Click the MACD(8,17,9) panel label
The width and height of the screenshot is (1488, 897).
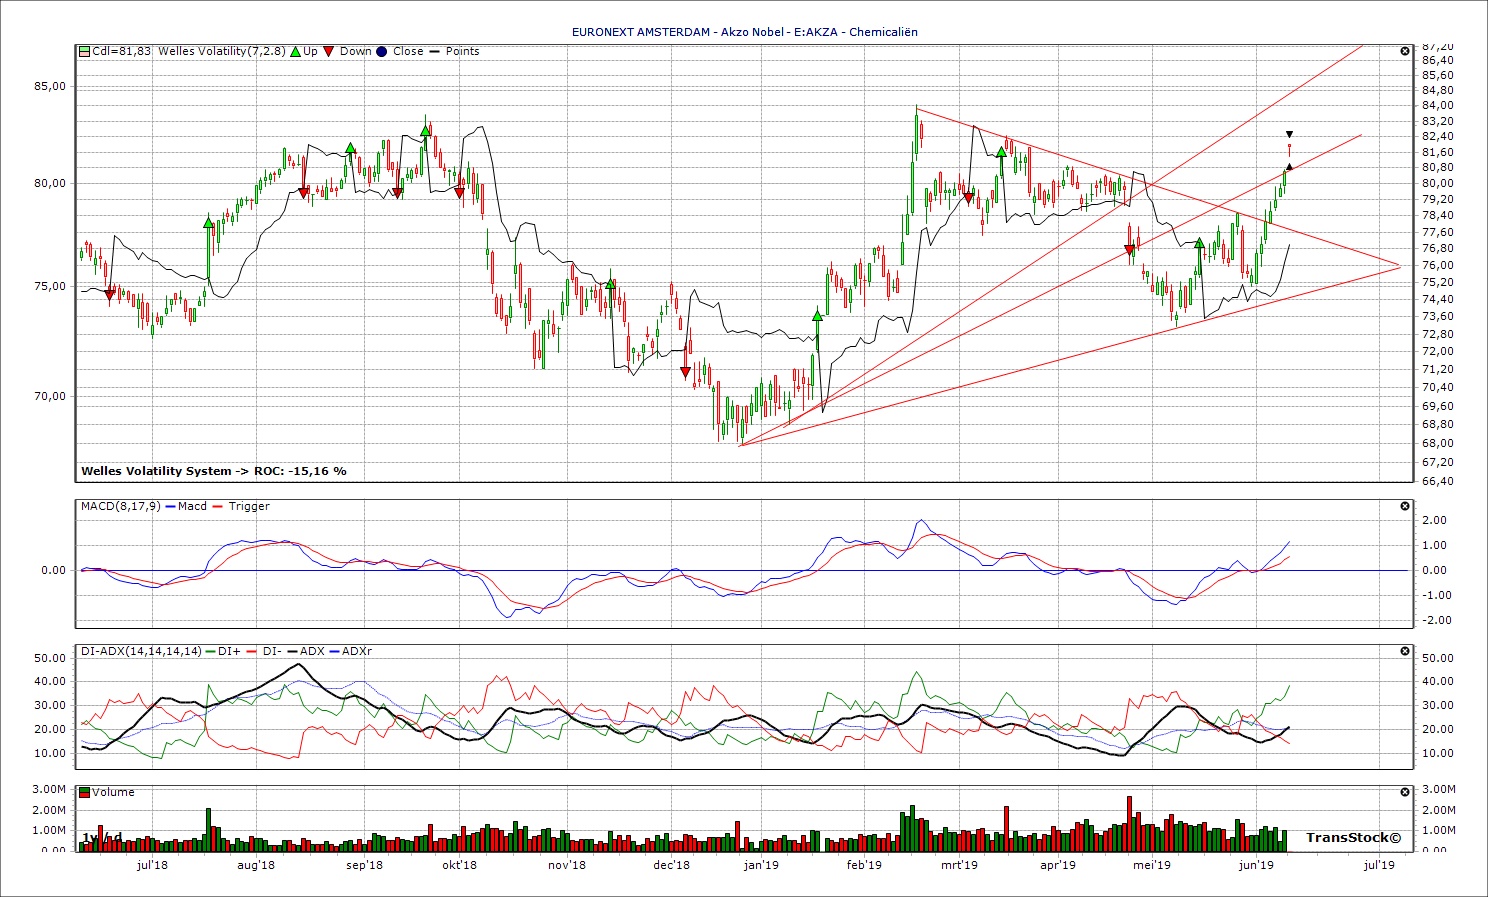click(120, 506)
